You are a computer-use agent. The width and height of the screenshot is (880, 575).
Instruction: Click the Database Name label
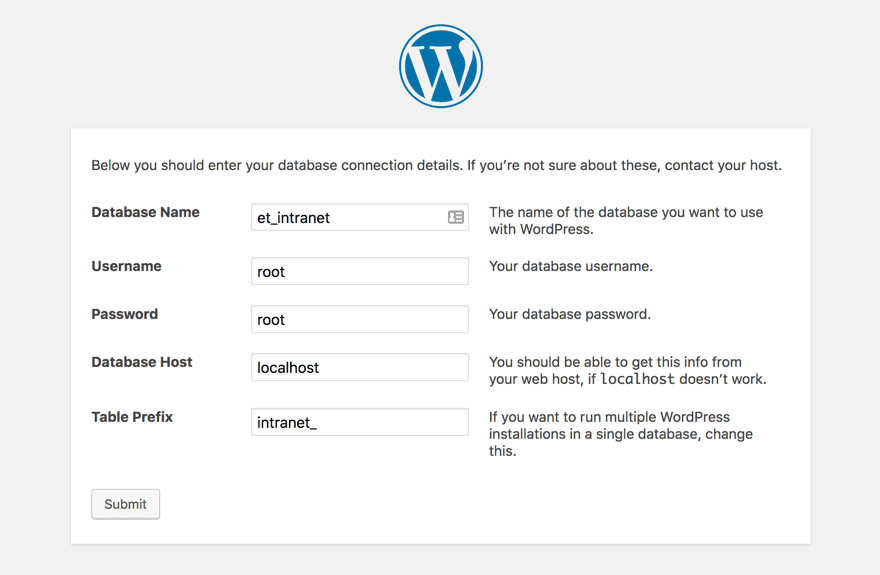pos(145,212)
